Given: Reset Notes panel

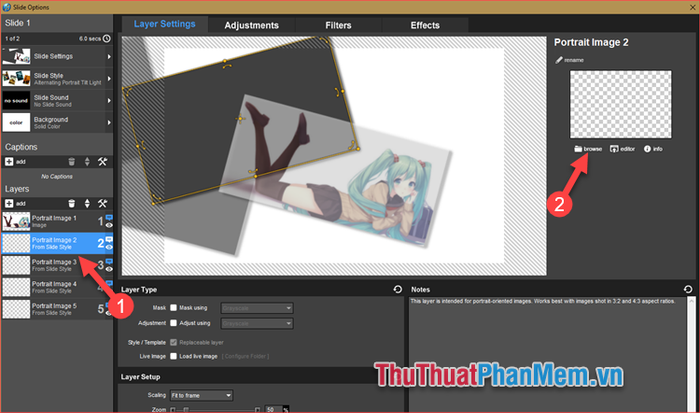Looking at the screenshot, I should (x=688, y=289).
